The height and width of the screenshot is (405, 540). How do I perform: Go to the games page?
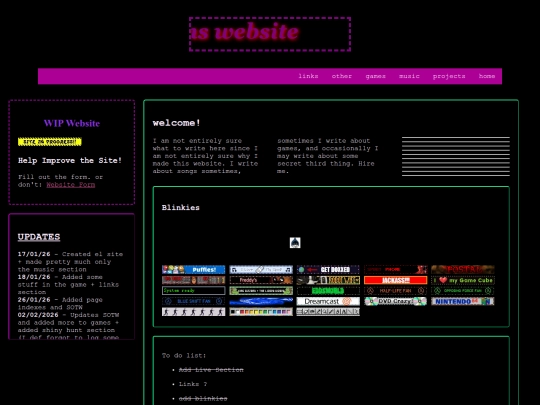coord(375,76)
